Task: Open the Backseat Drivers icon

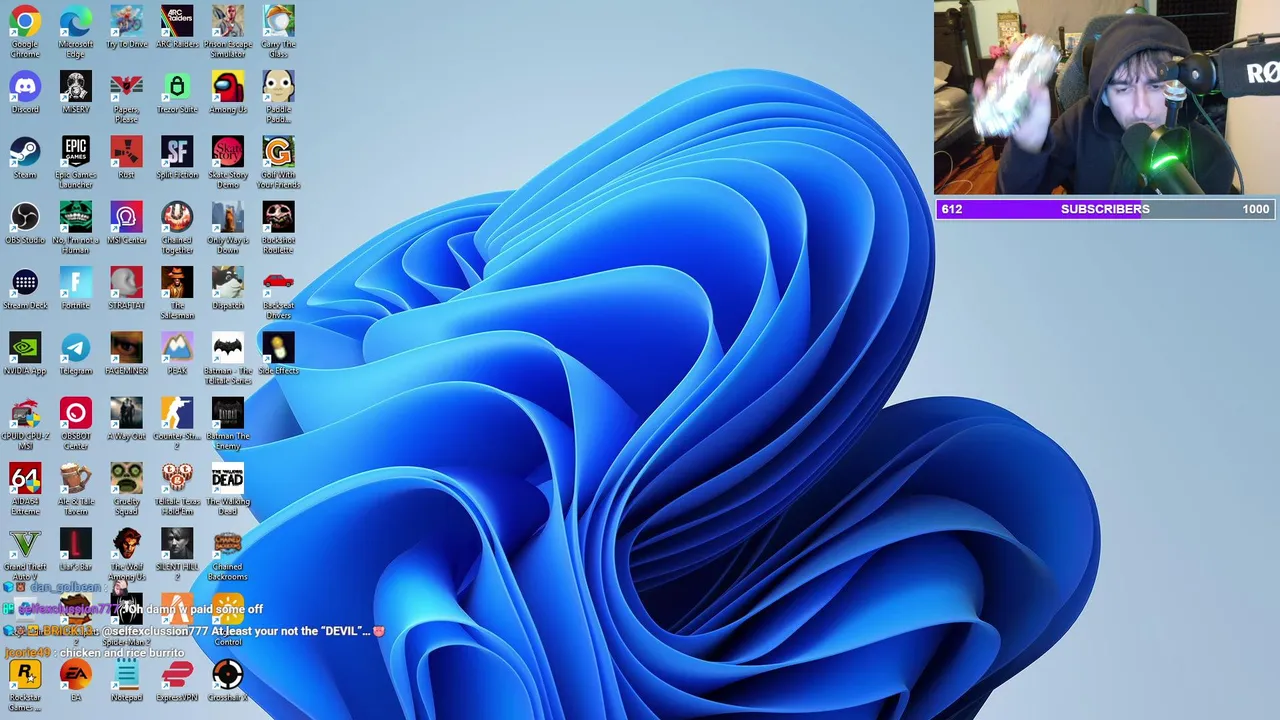Action: [278, 293]
